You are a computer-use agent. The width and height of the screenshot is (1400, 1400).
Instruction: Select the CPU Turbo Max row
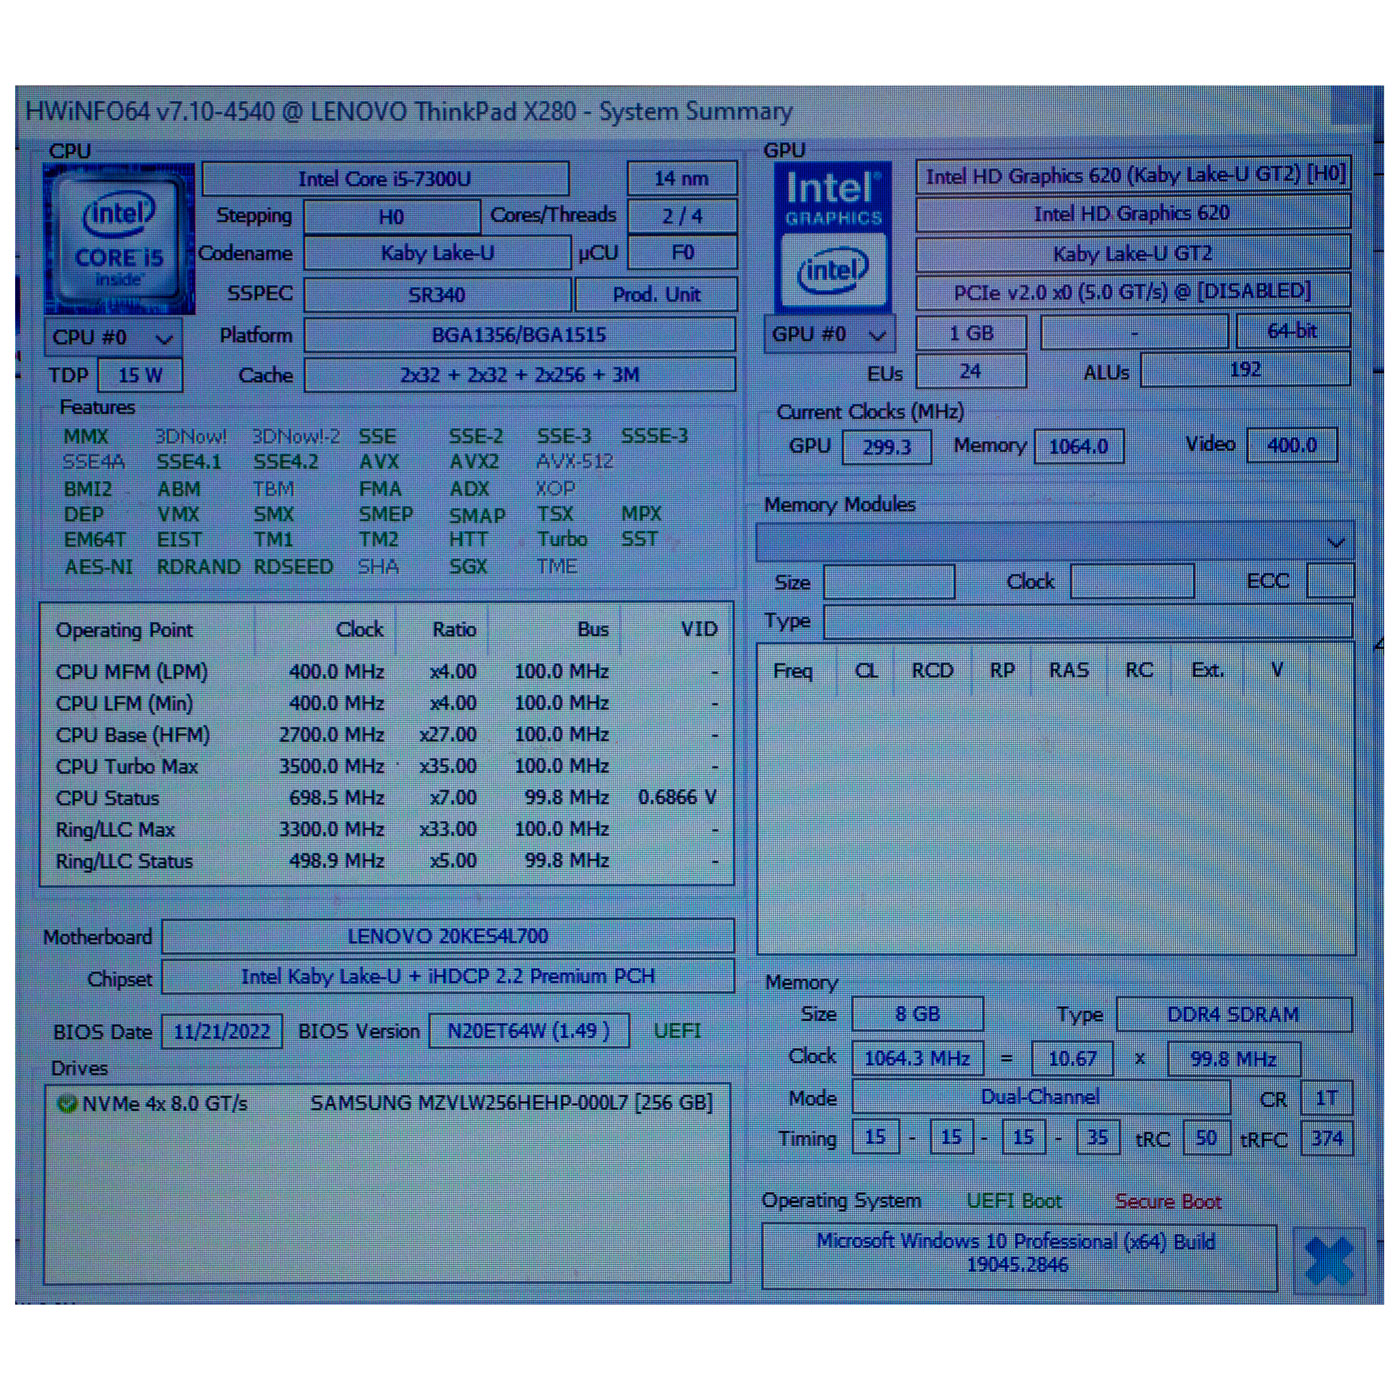click(386, 767)
